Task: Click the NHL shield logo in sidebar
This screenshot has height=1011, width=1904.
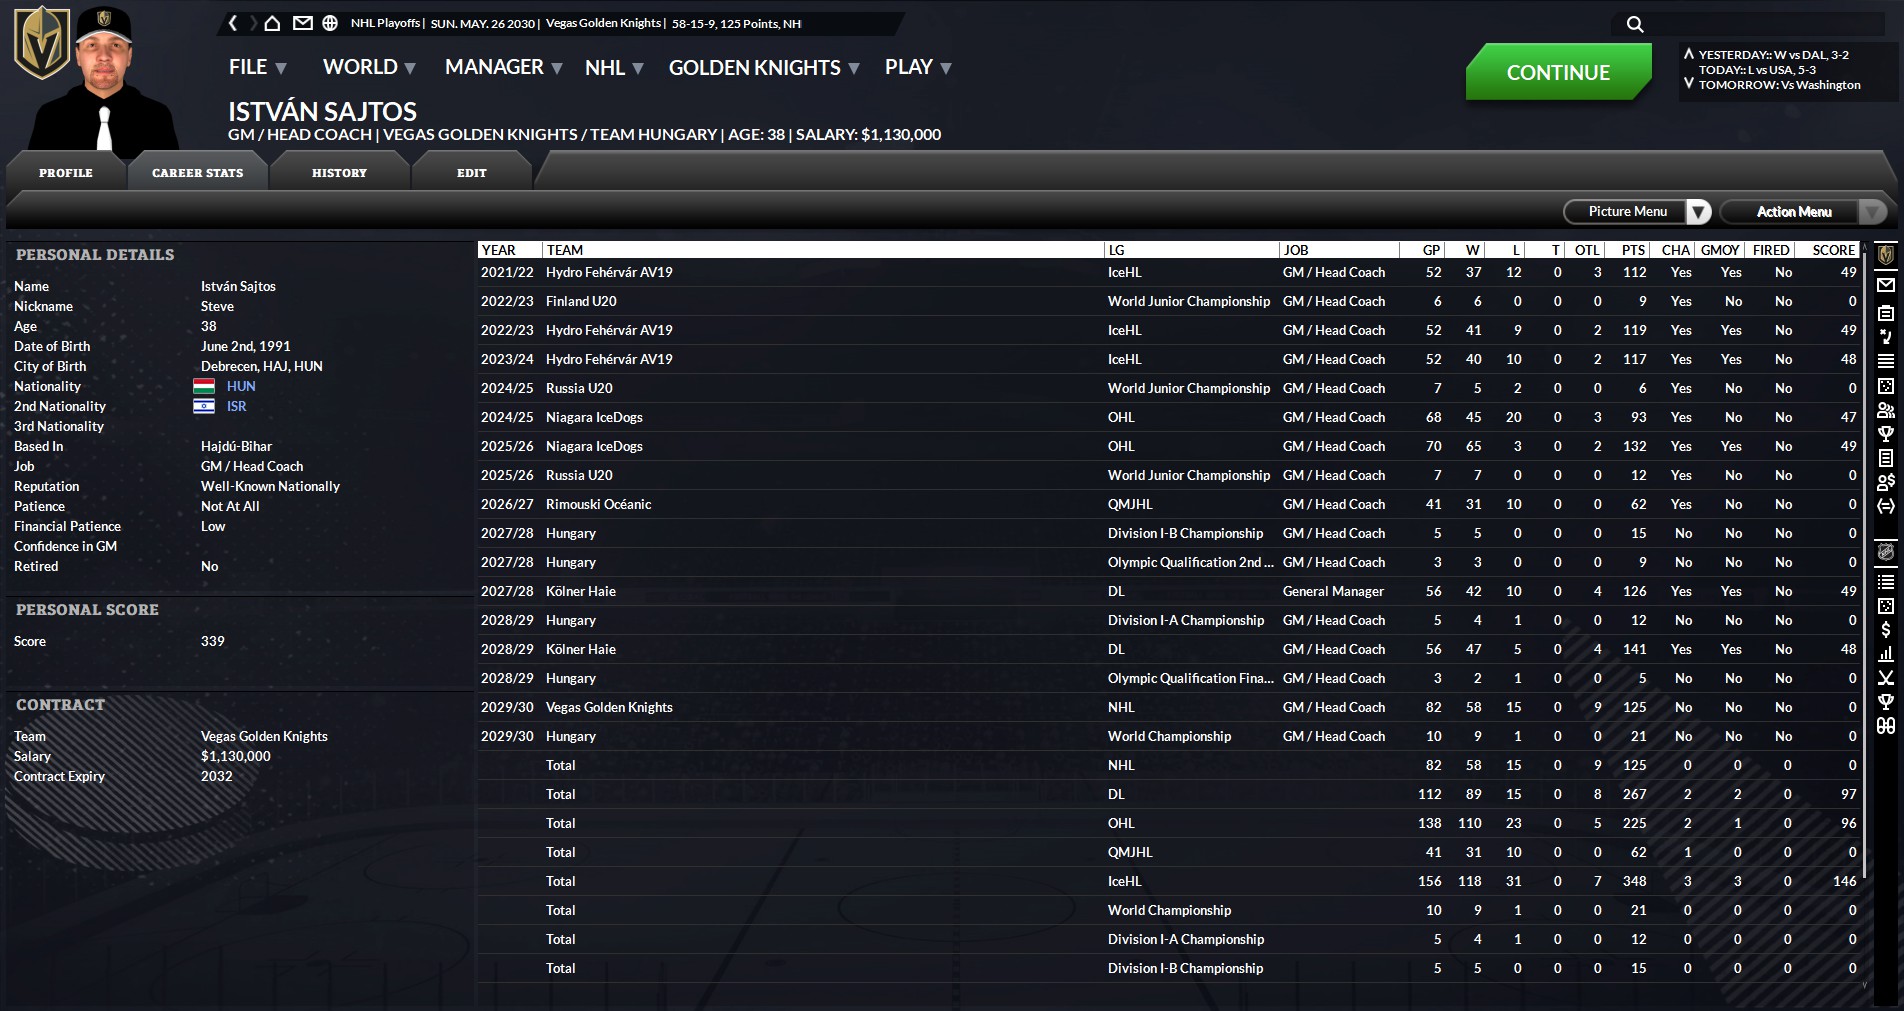Action: (x=1886, y=552)
